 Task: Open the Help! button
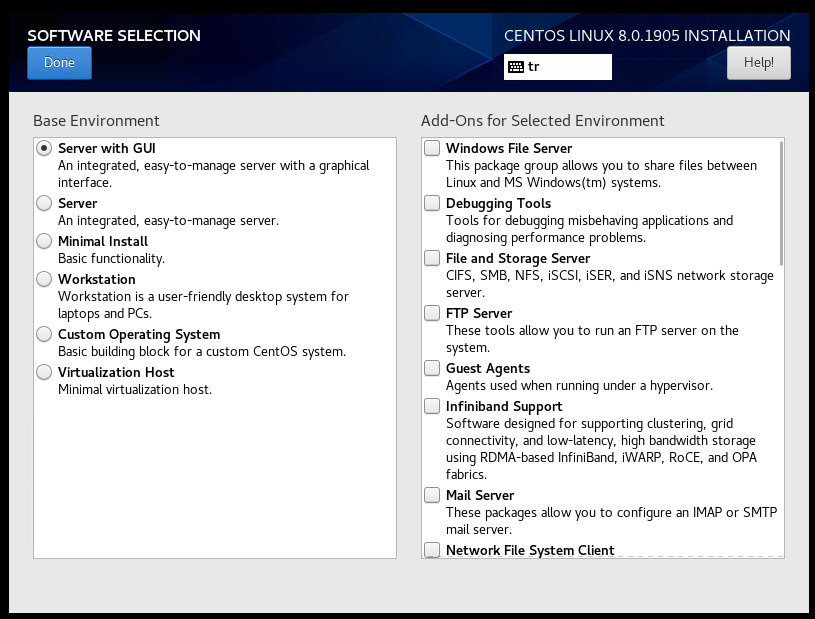(x=758, y=63)
